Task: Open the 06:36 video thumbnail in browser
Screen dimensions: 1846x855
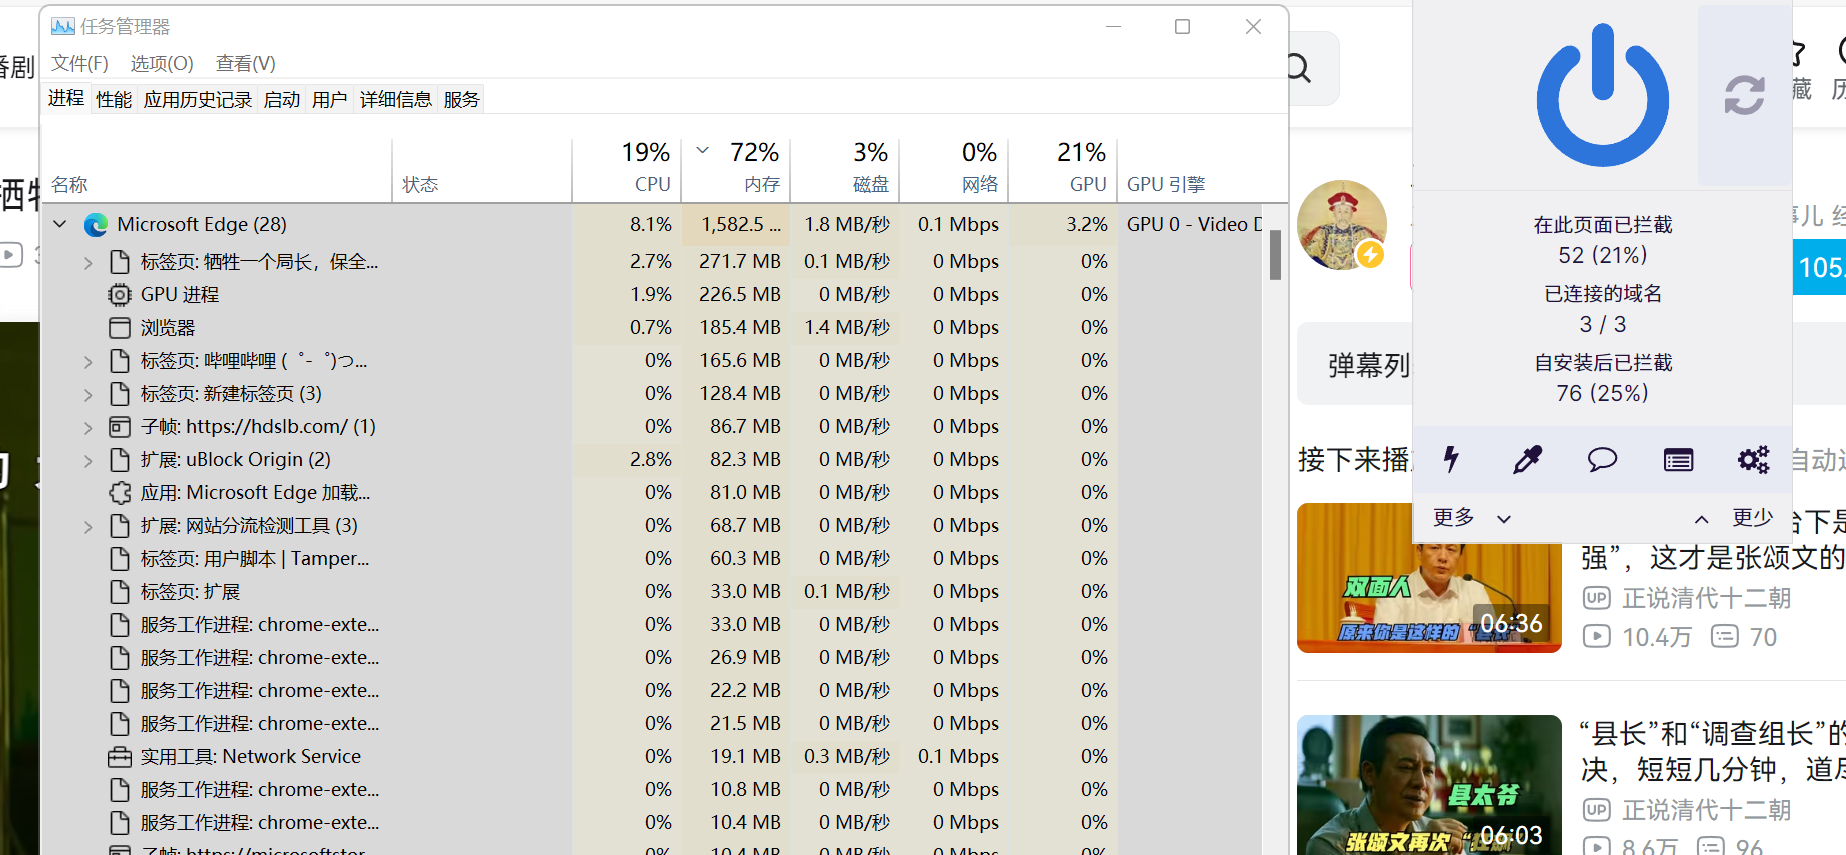Action: coord(1429,578)
